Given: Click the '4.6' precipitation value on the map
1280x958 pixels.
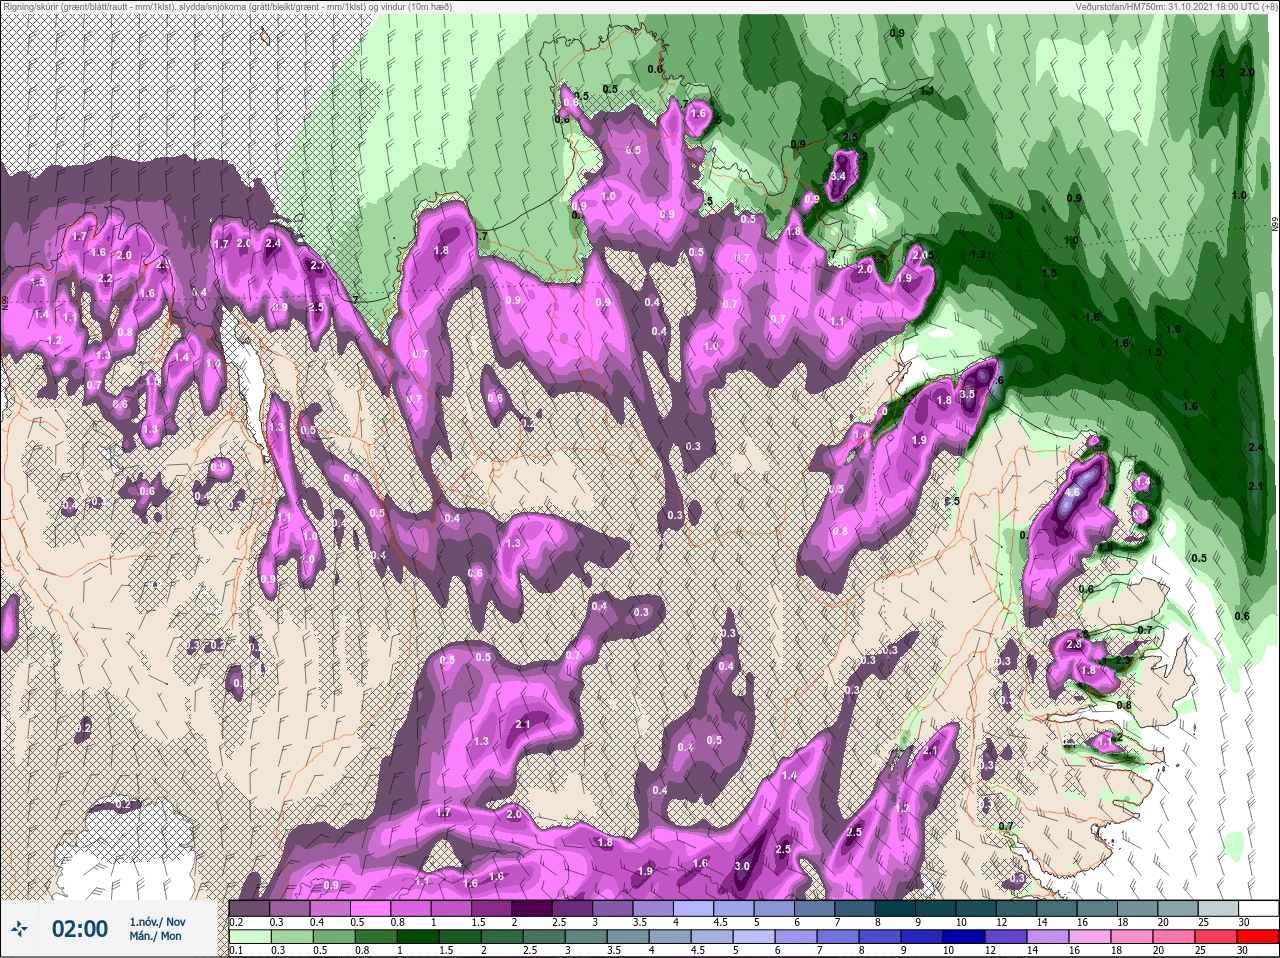Looking at the screenshot, I should click(x=1073, y=492).
